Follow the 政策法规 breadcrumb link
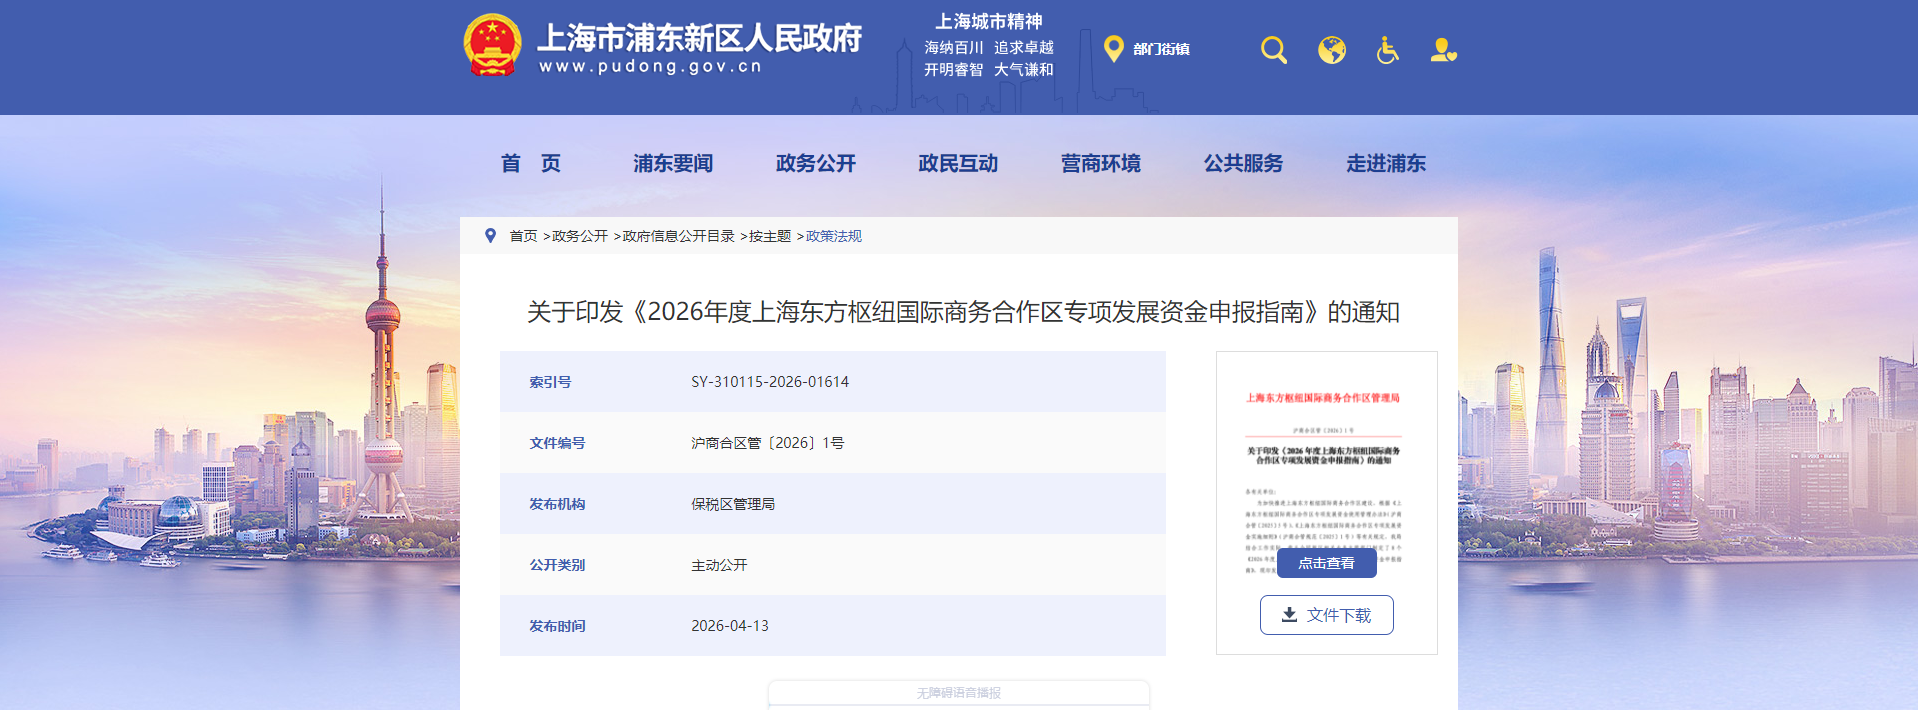The width and height of the screenshot is (1918, 710). (x=833, y=236)
